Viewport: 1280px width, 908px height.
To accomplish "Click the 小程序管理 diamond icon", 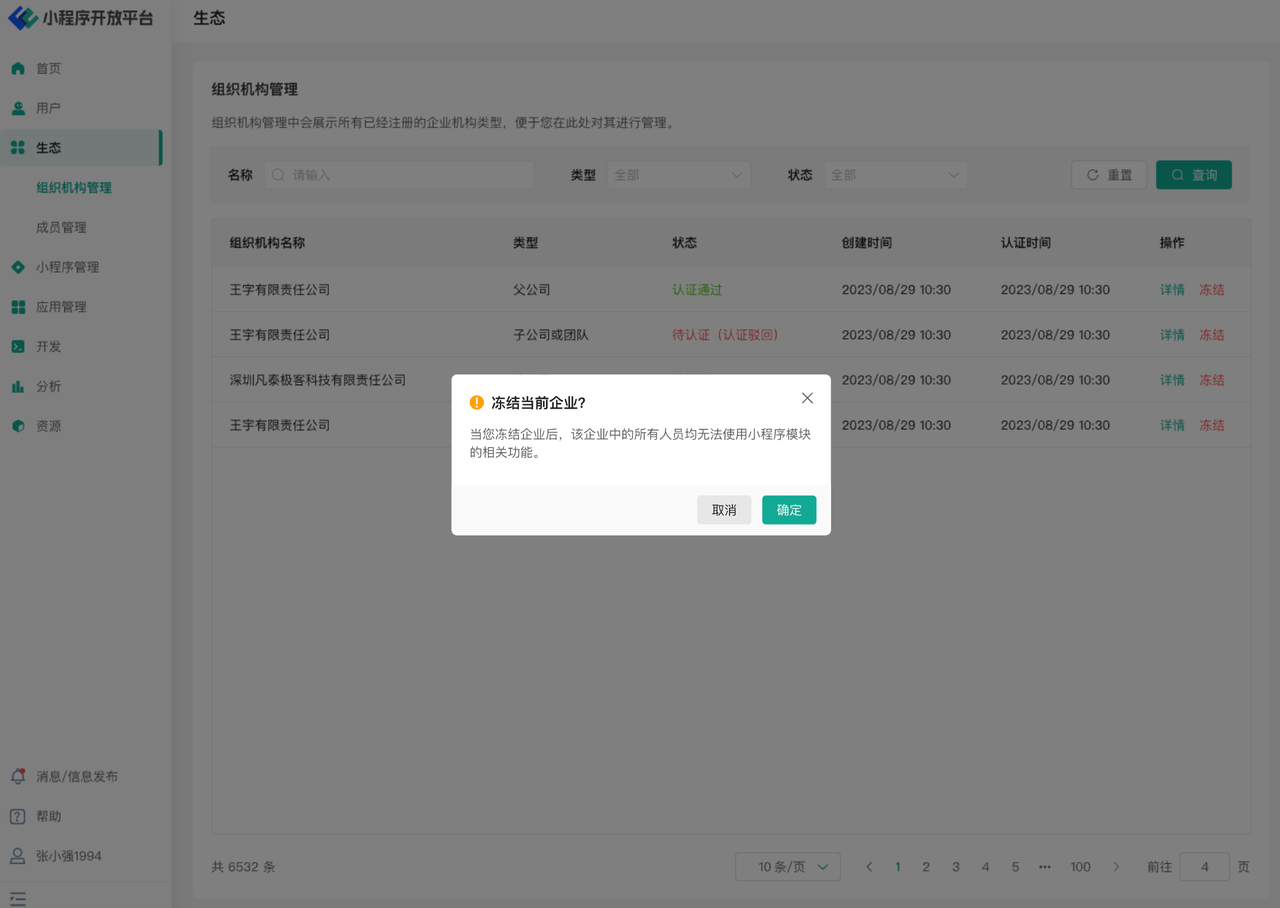I will [x=18, y=267].
